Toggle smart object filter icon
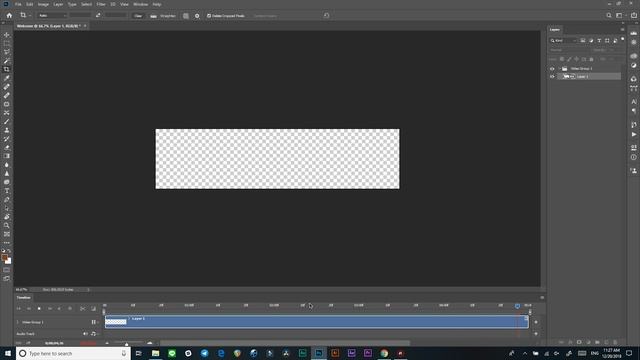This screenshot has height=360, width=640. [x=616, y=40]
